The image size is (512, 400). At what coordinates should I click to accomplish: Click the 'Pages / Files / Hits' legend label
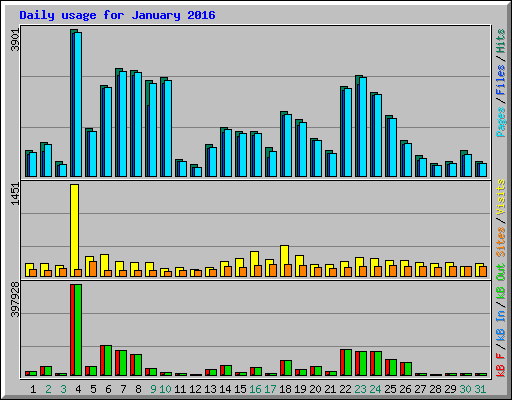[x=500, y=83]
